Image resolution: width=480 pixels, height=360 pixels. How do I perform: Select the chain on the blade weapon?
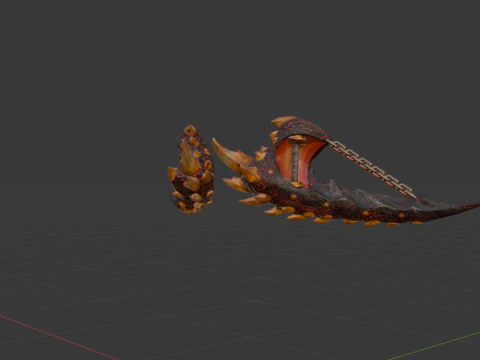pos(372,169)
